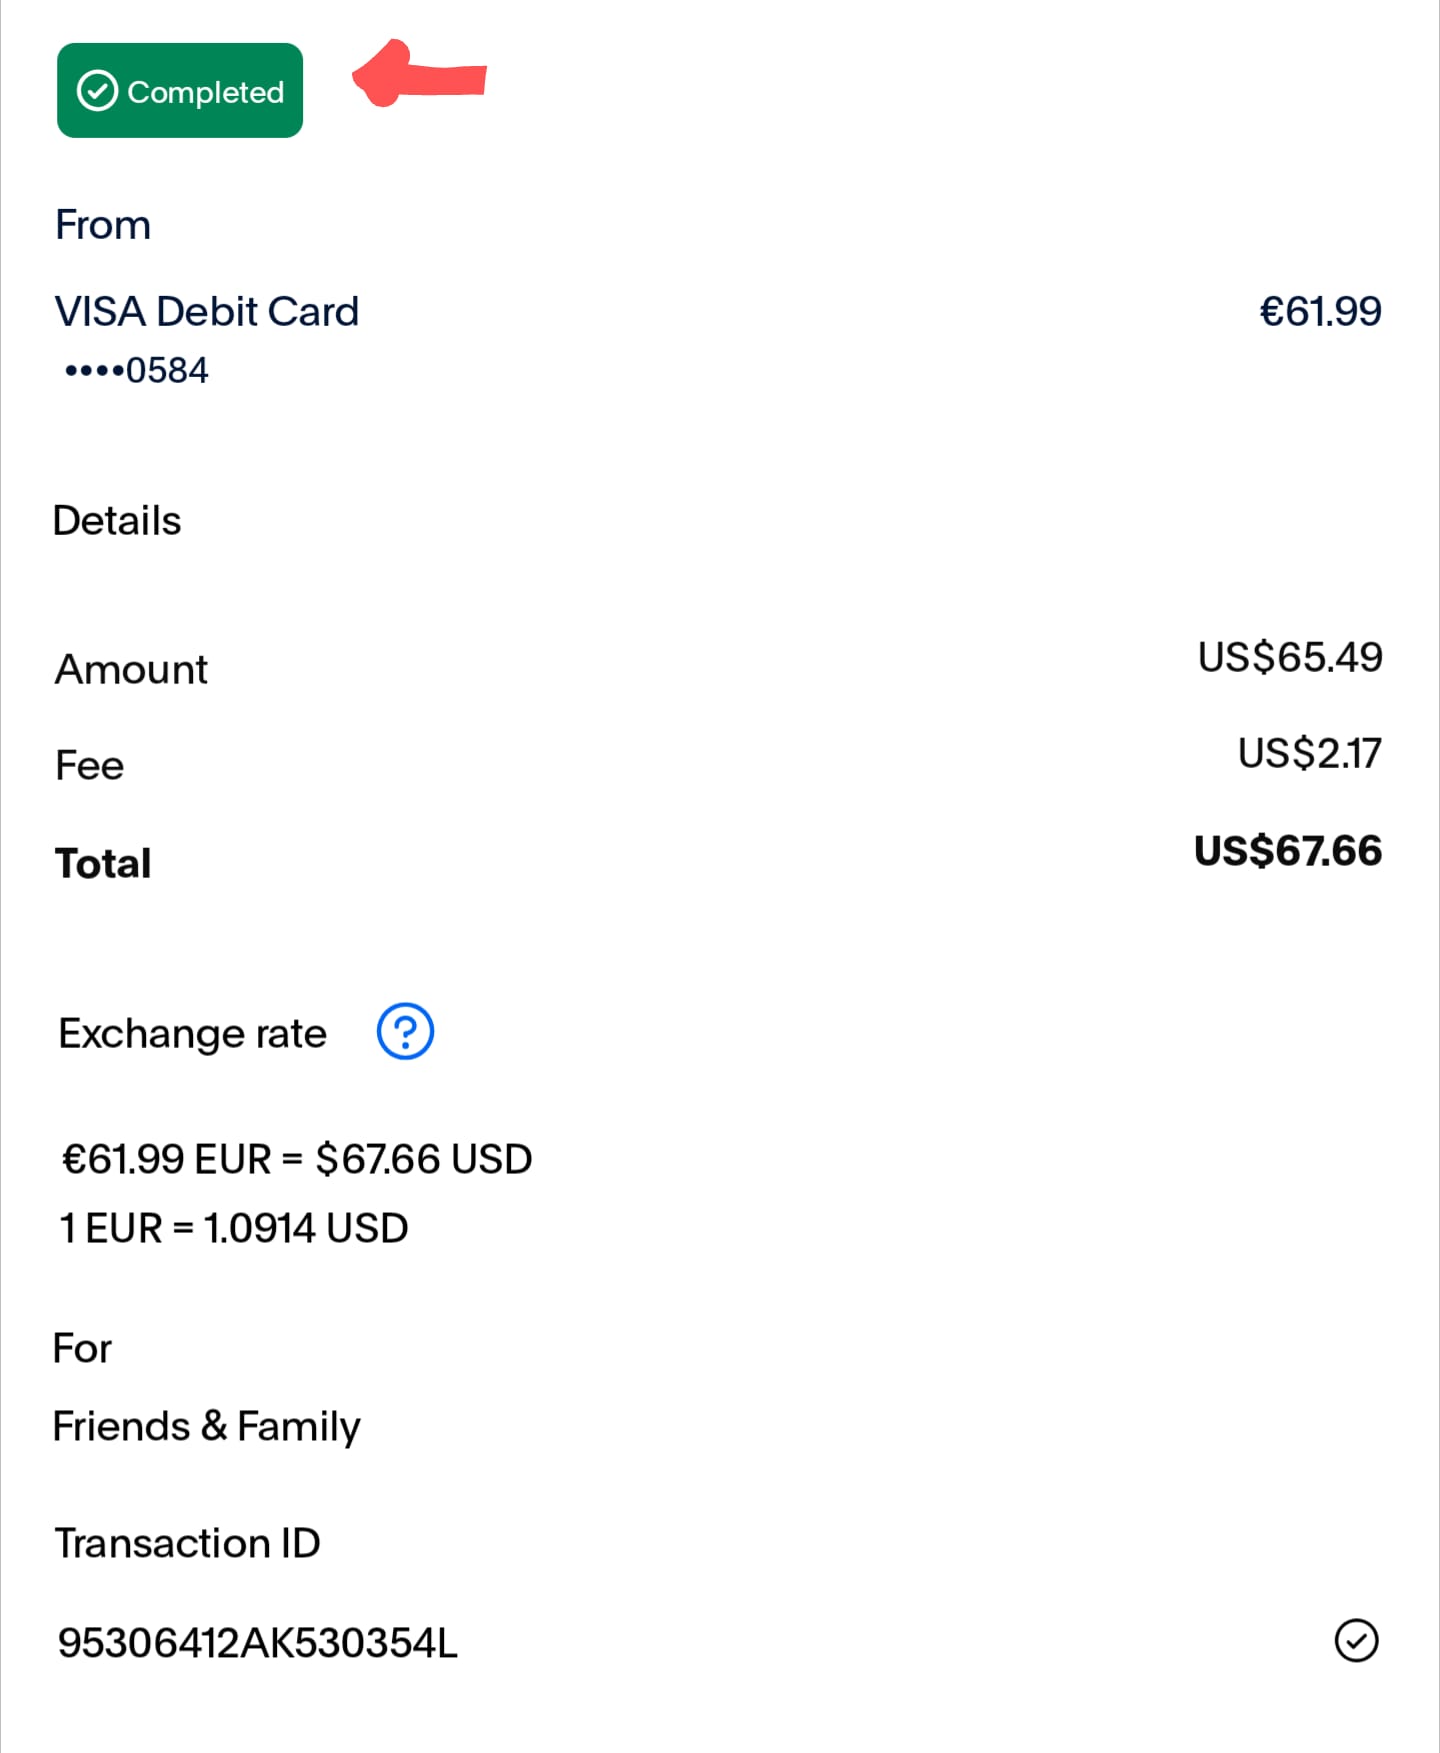The image size is (1440, 1753).
Task: Click the bold Total label
Action: [x=103, y=863]
